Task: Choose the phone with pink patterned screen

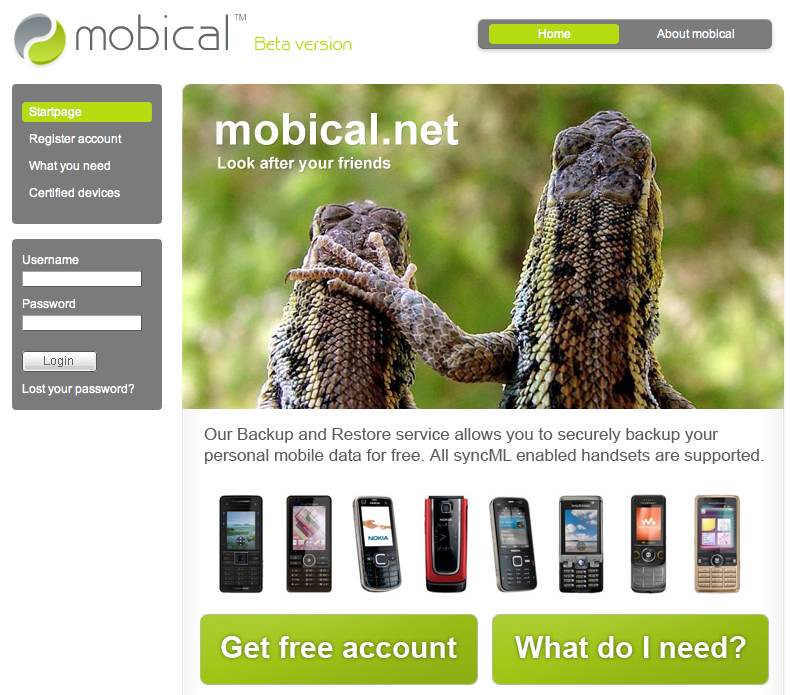Action: (309, 544)
